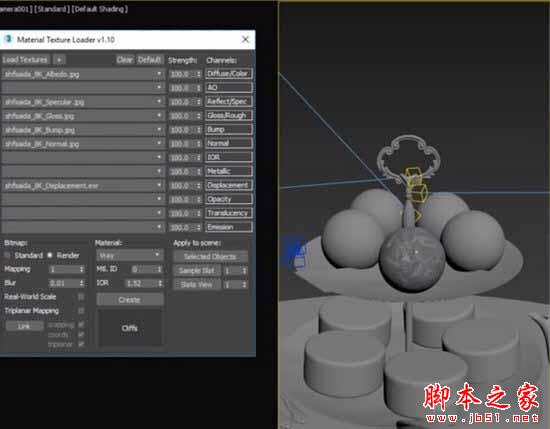550x429 pixels.
Task: Click the Clear button
Action: [125, 60]
